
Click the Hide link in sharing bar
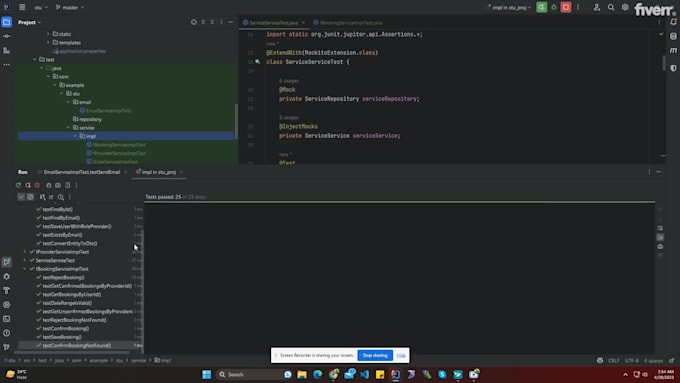pos(401,355)
